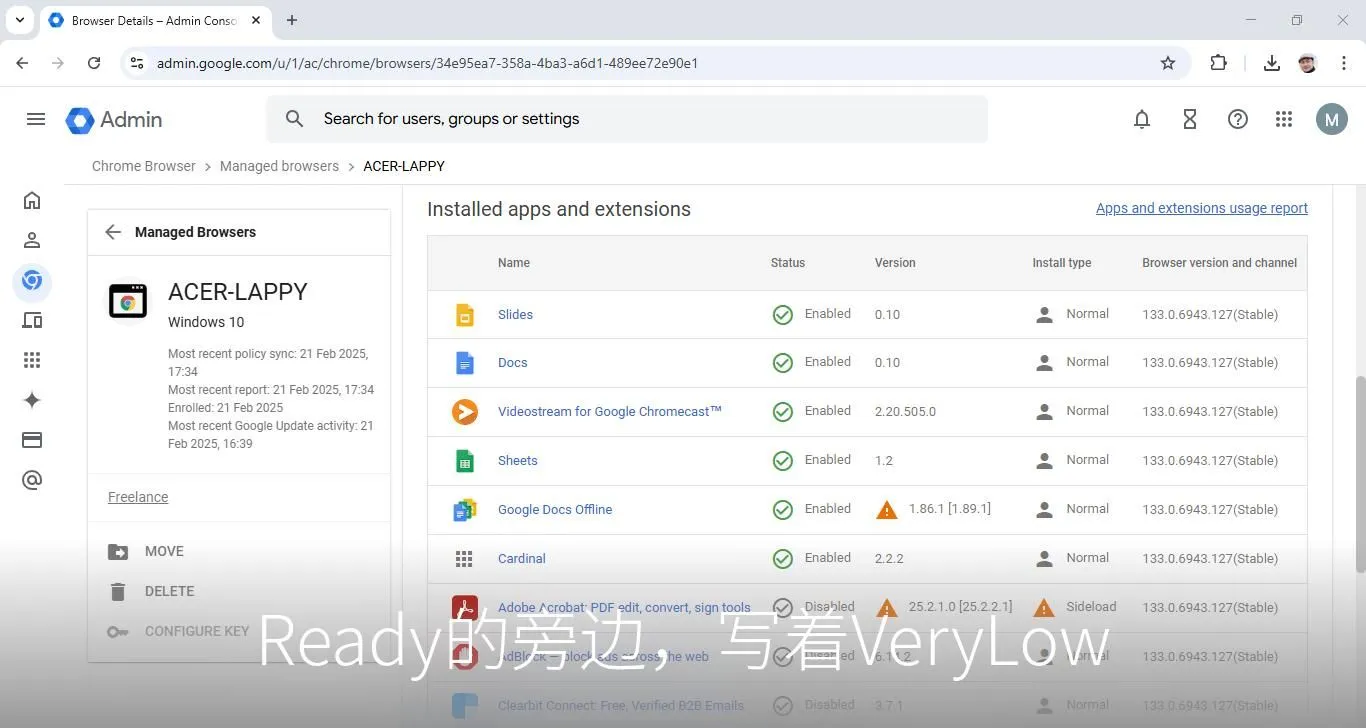This screenshot has height=728, width=1366.
Task: Open the Apps grid sidebar icon
Action: pos(32,360)
